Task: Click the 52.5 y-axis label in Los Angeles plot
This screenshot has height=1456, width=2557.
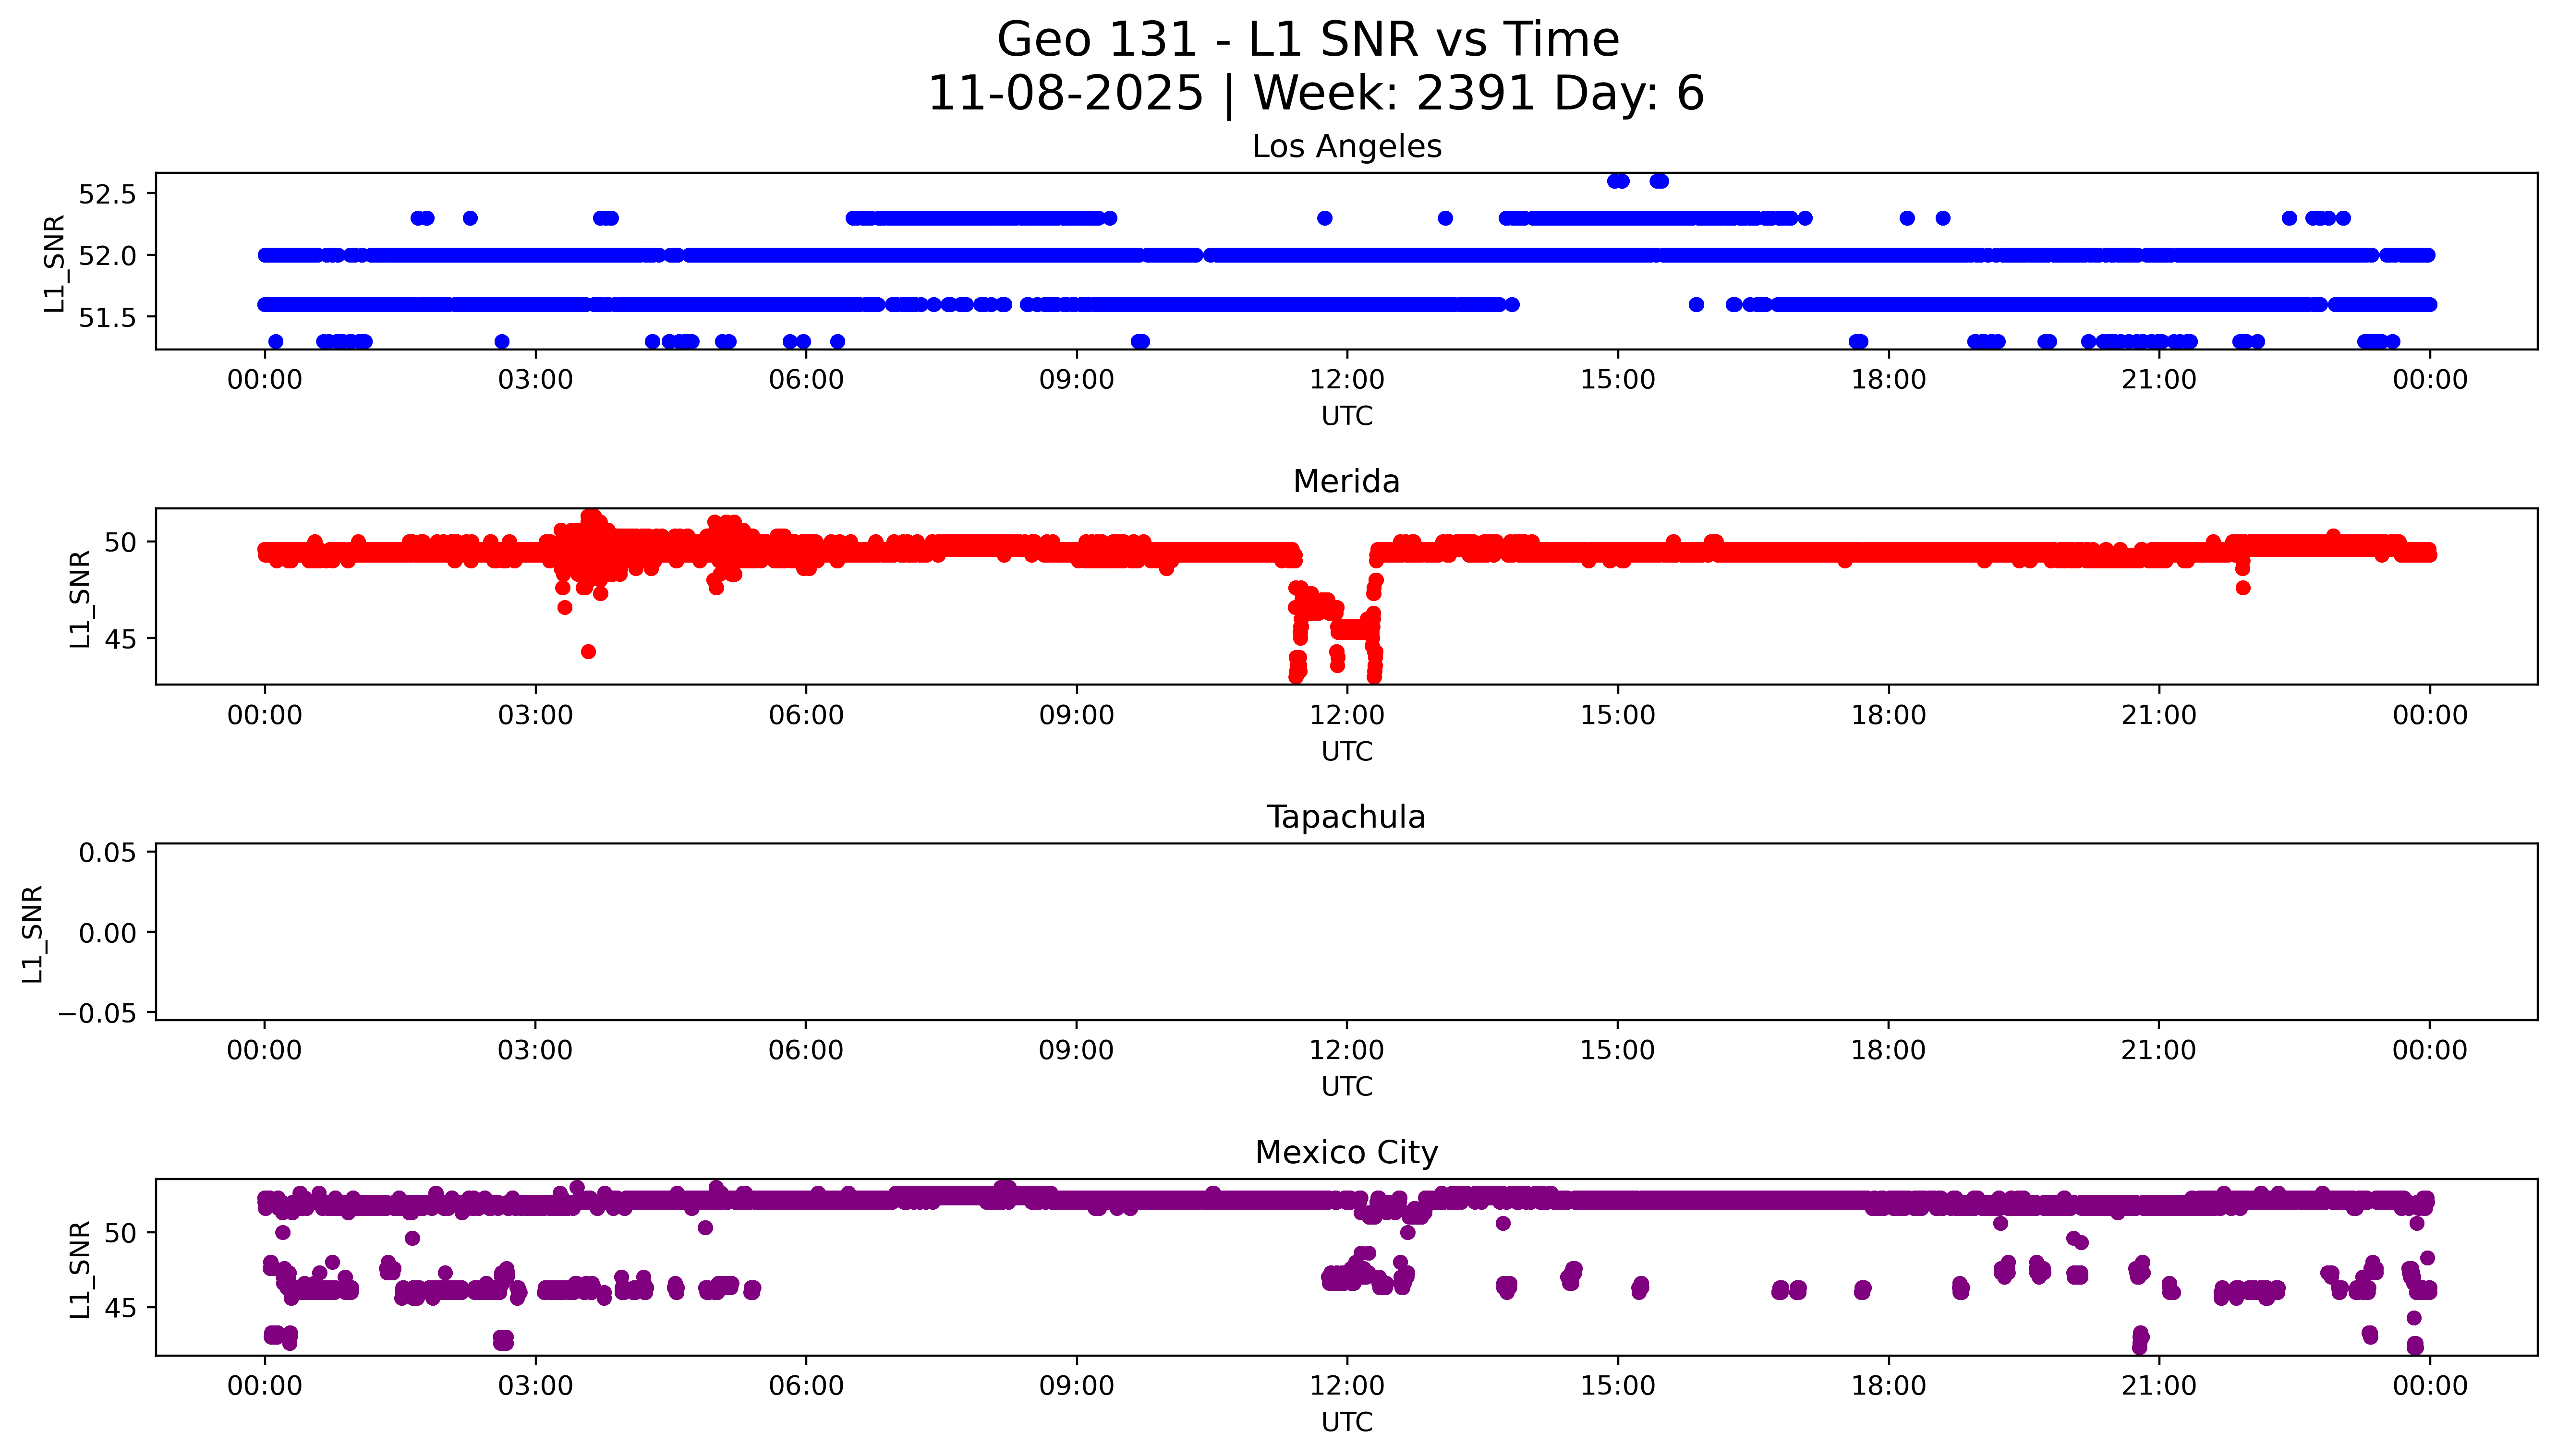Action: point(107,194)
